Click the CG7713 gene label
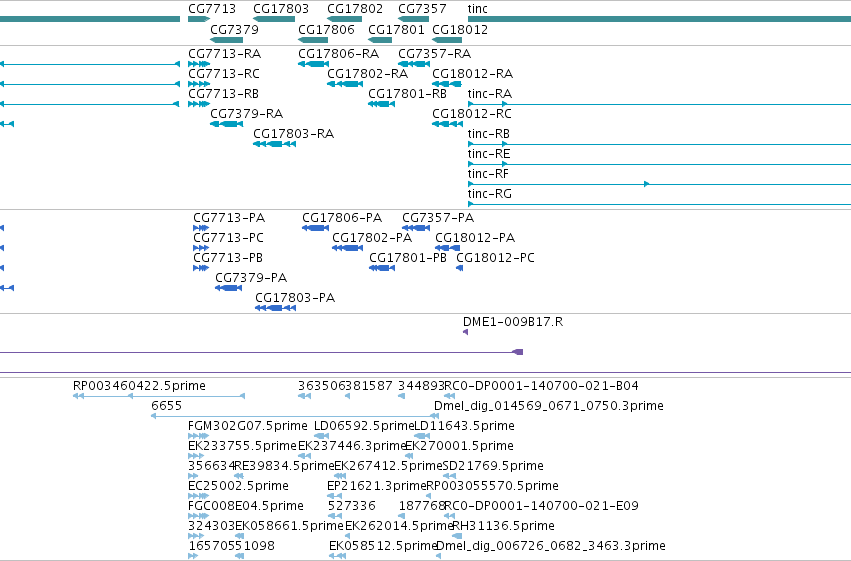The image size is (851, 561). tap(212, 9)
